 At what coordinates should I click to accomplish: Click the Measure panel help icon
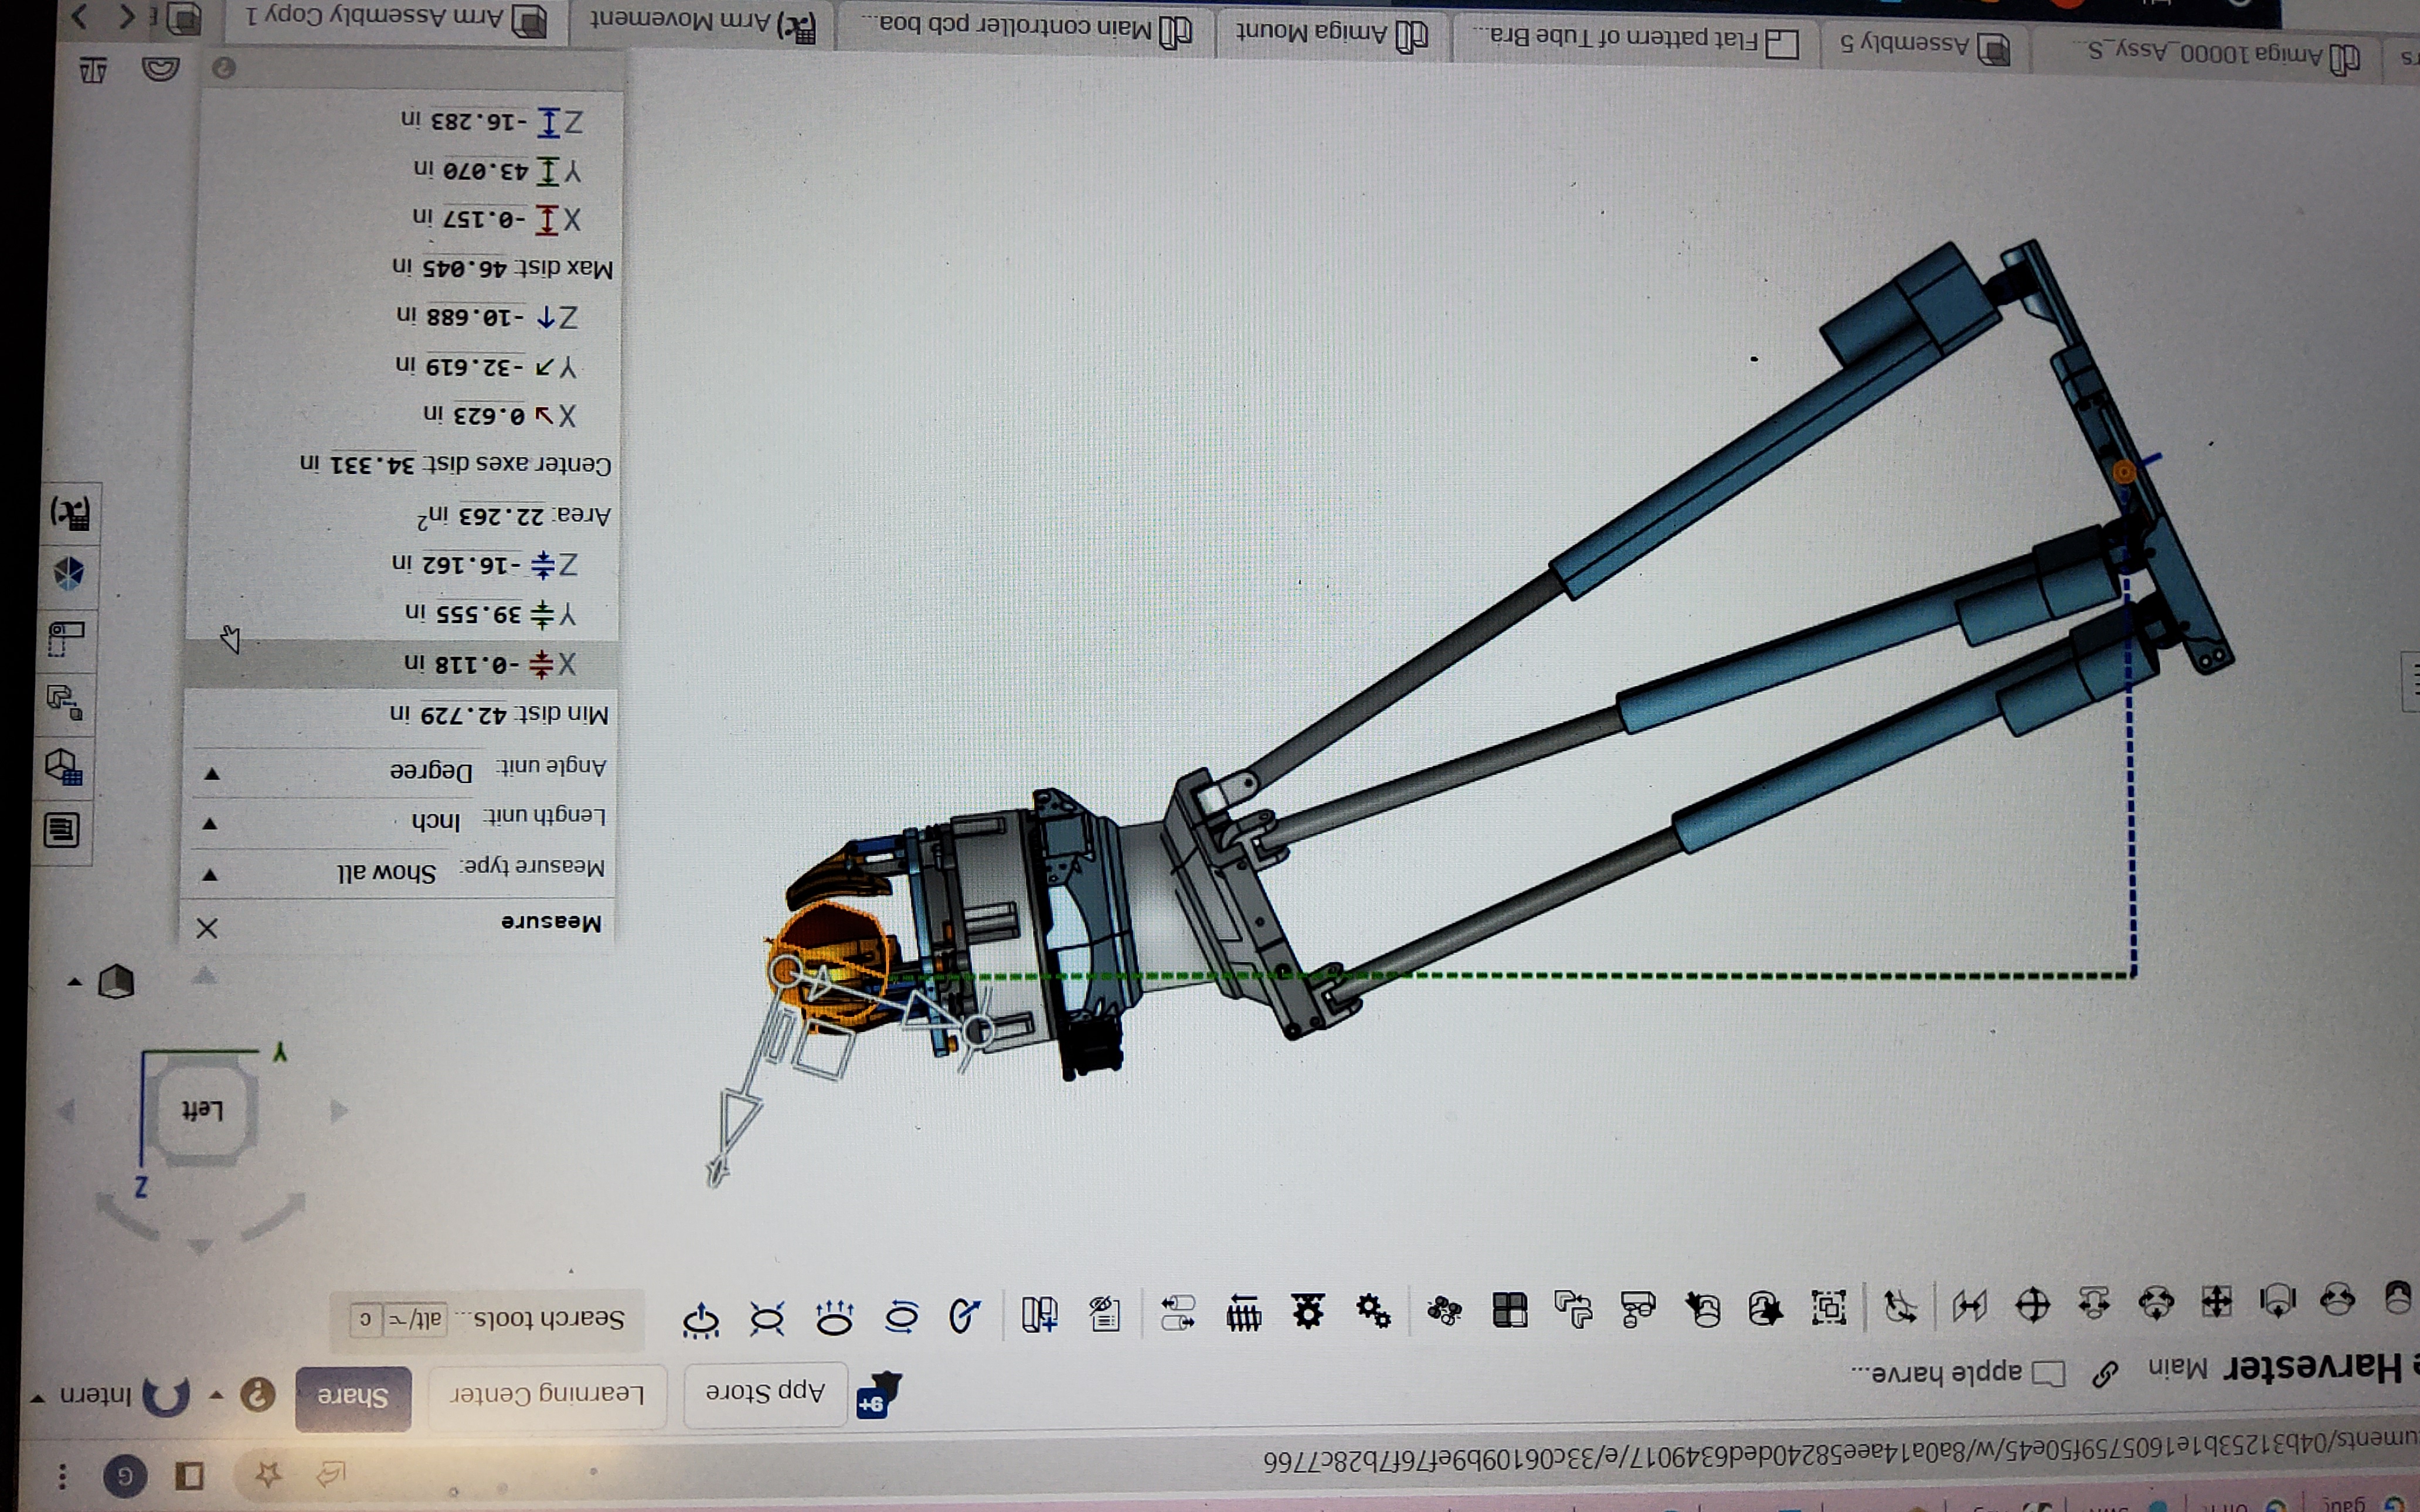pos(224,68)
